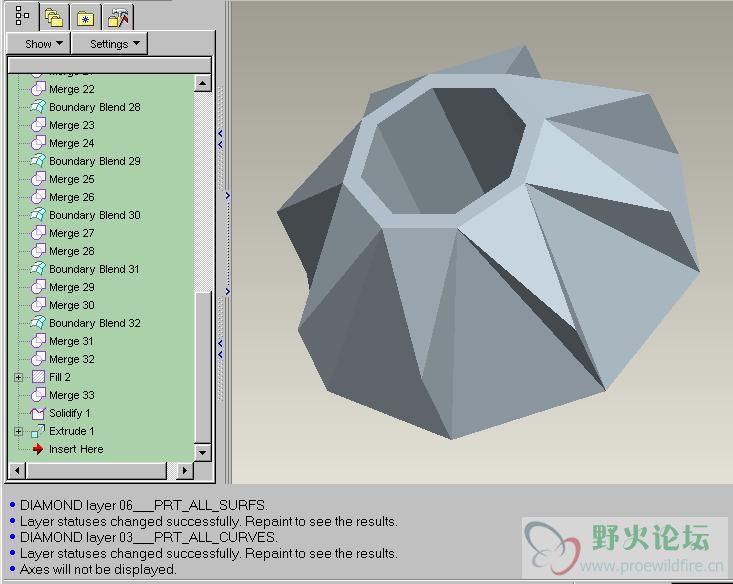Click the Boundary Blend 31 feature icon

point(38,269)
